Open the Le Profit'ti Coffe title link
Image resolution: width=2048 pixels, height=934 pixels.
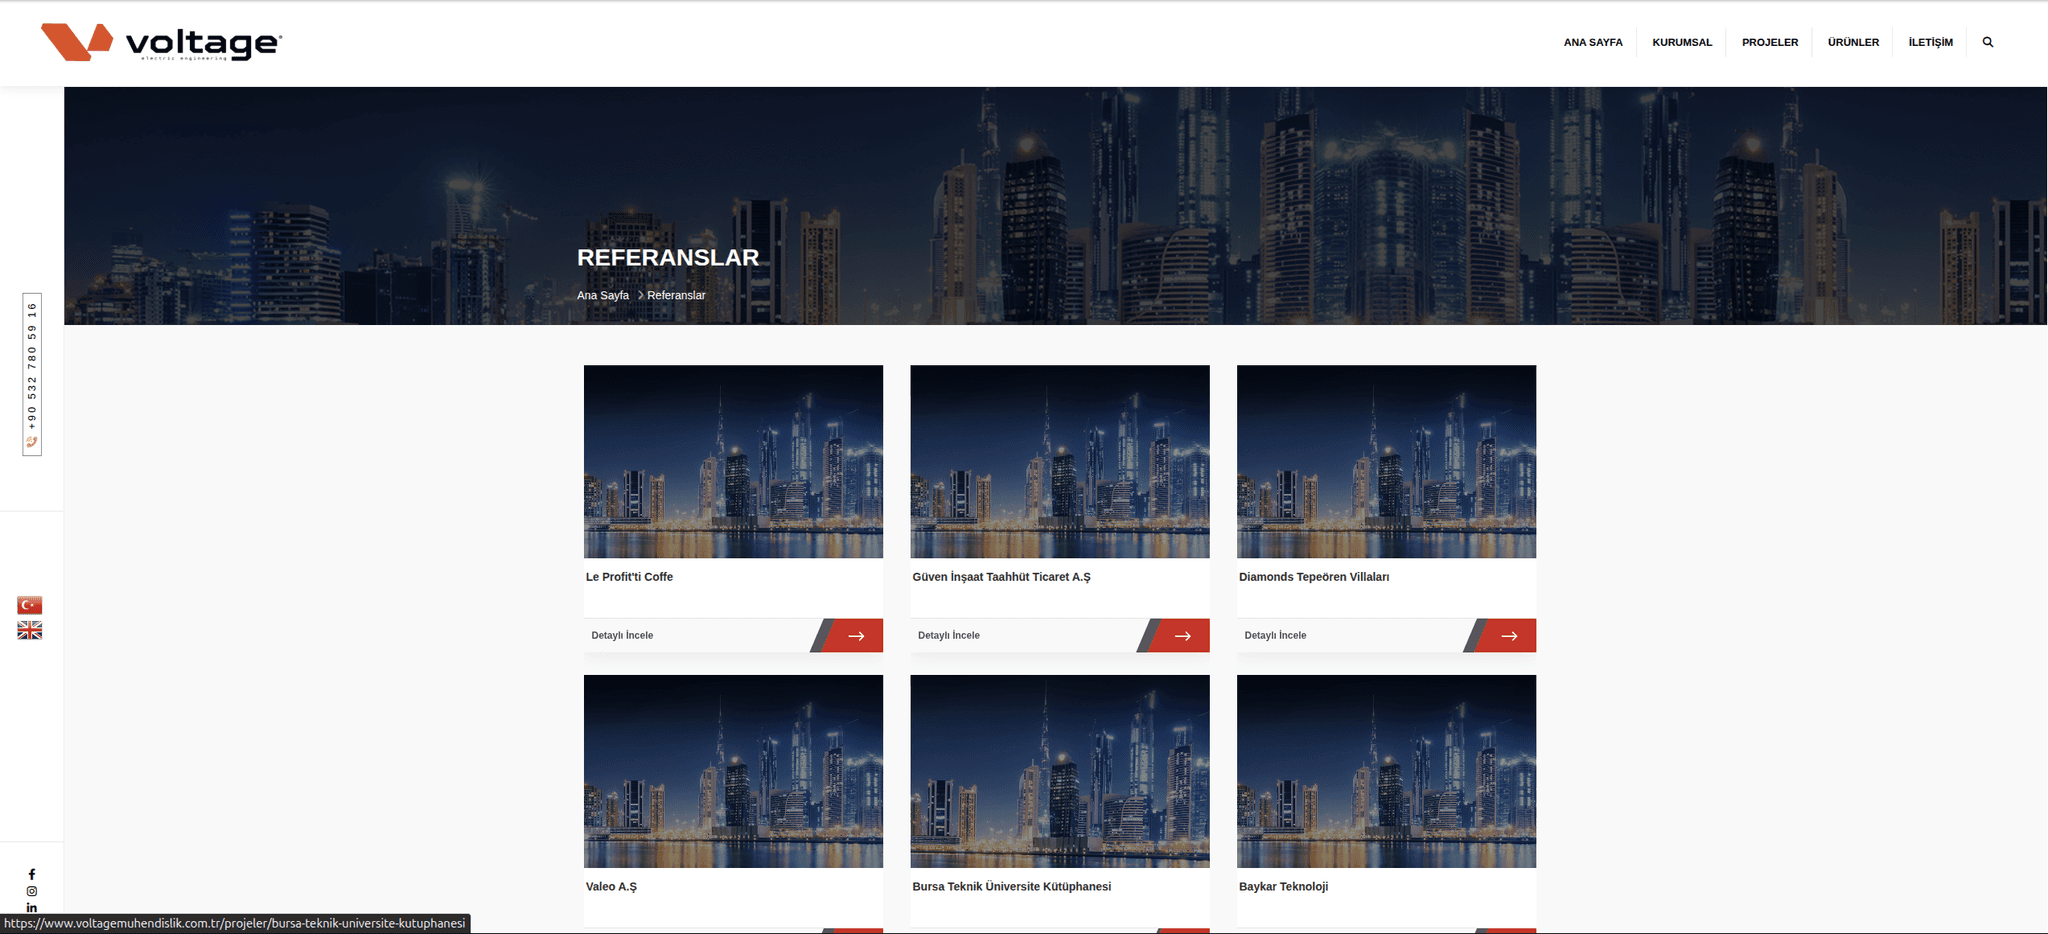pyautogui.click(x=629, y=577)
